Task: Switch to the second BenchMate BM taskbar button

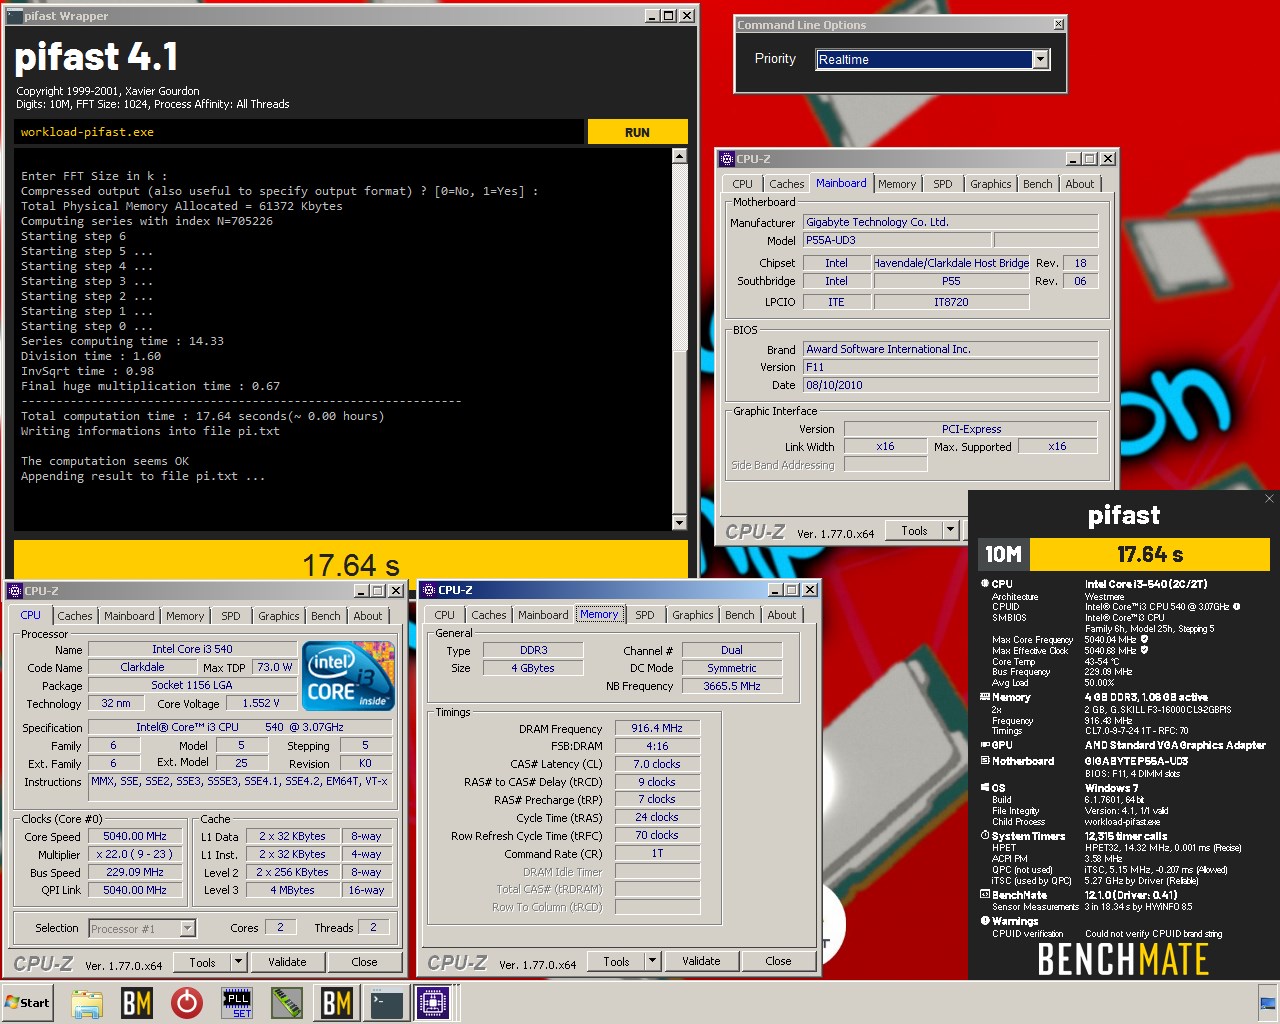Action: (x=337, y=1003)
